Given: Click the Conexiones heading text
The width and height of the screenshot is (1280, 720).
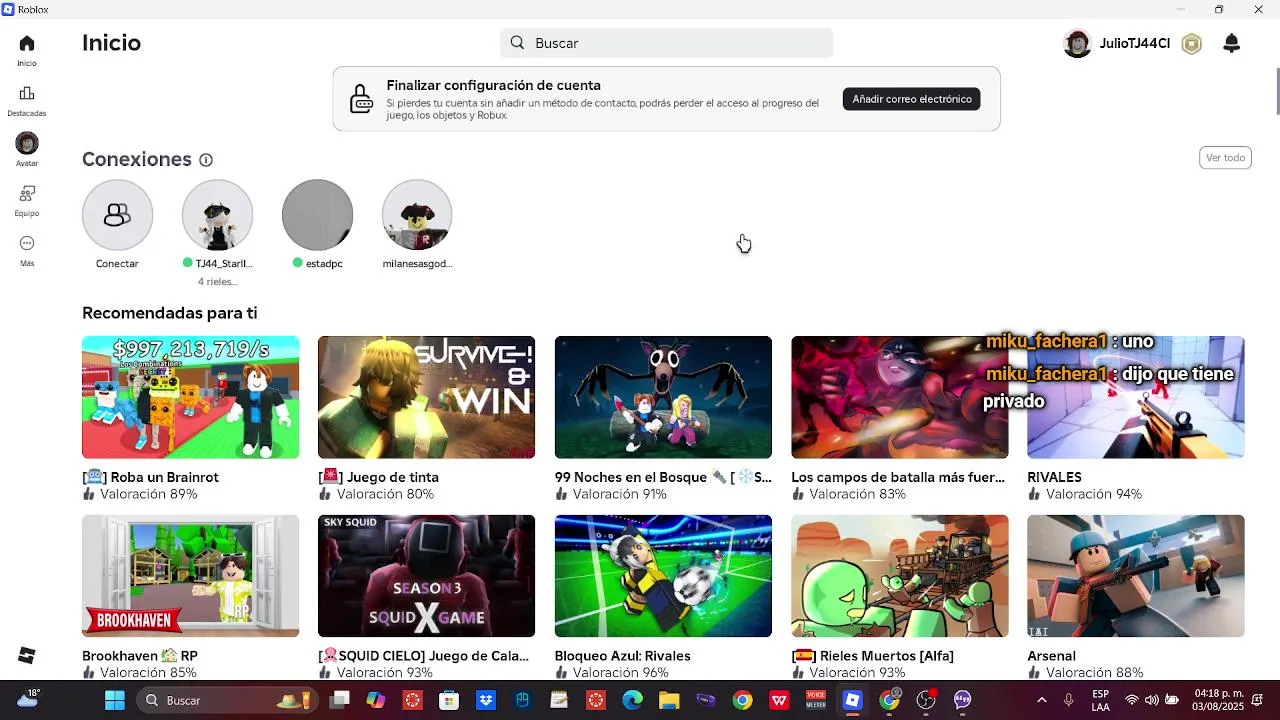Looking at the screenshot, I should click(136, 159).
